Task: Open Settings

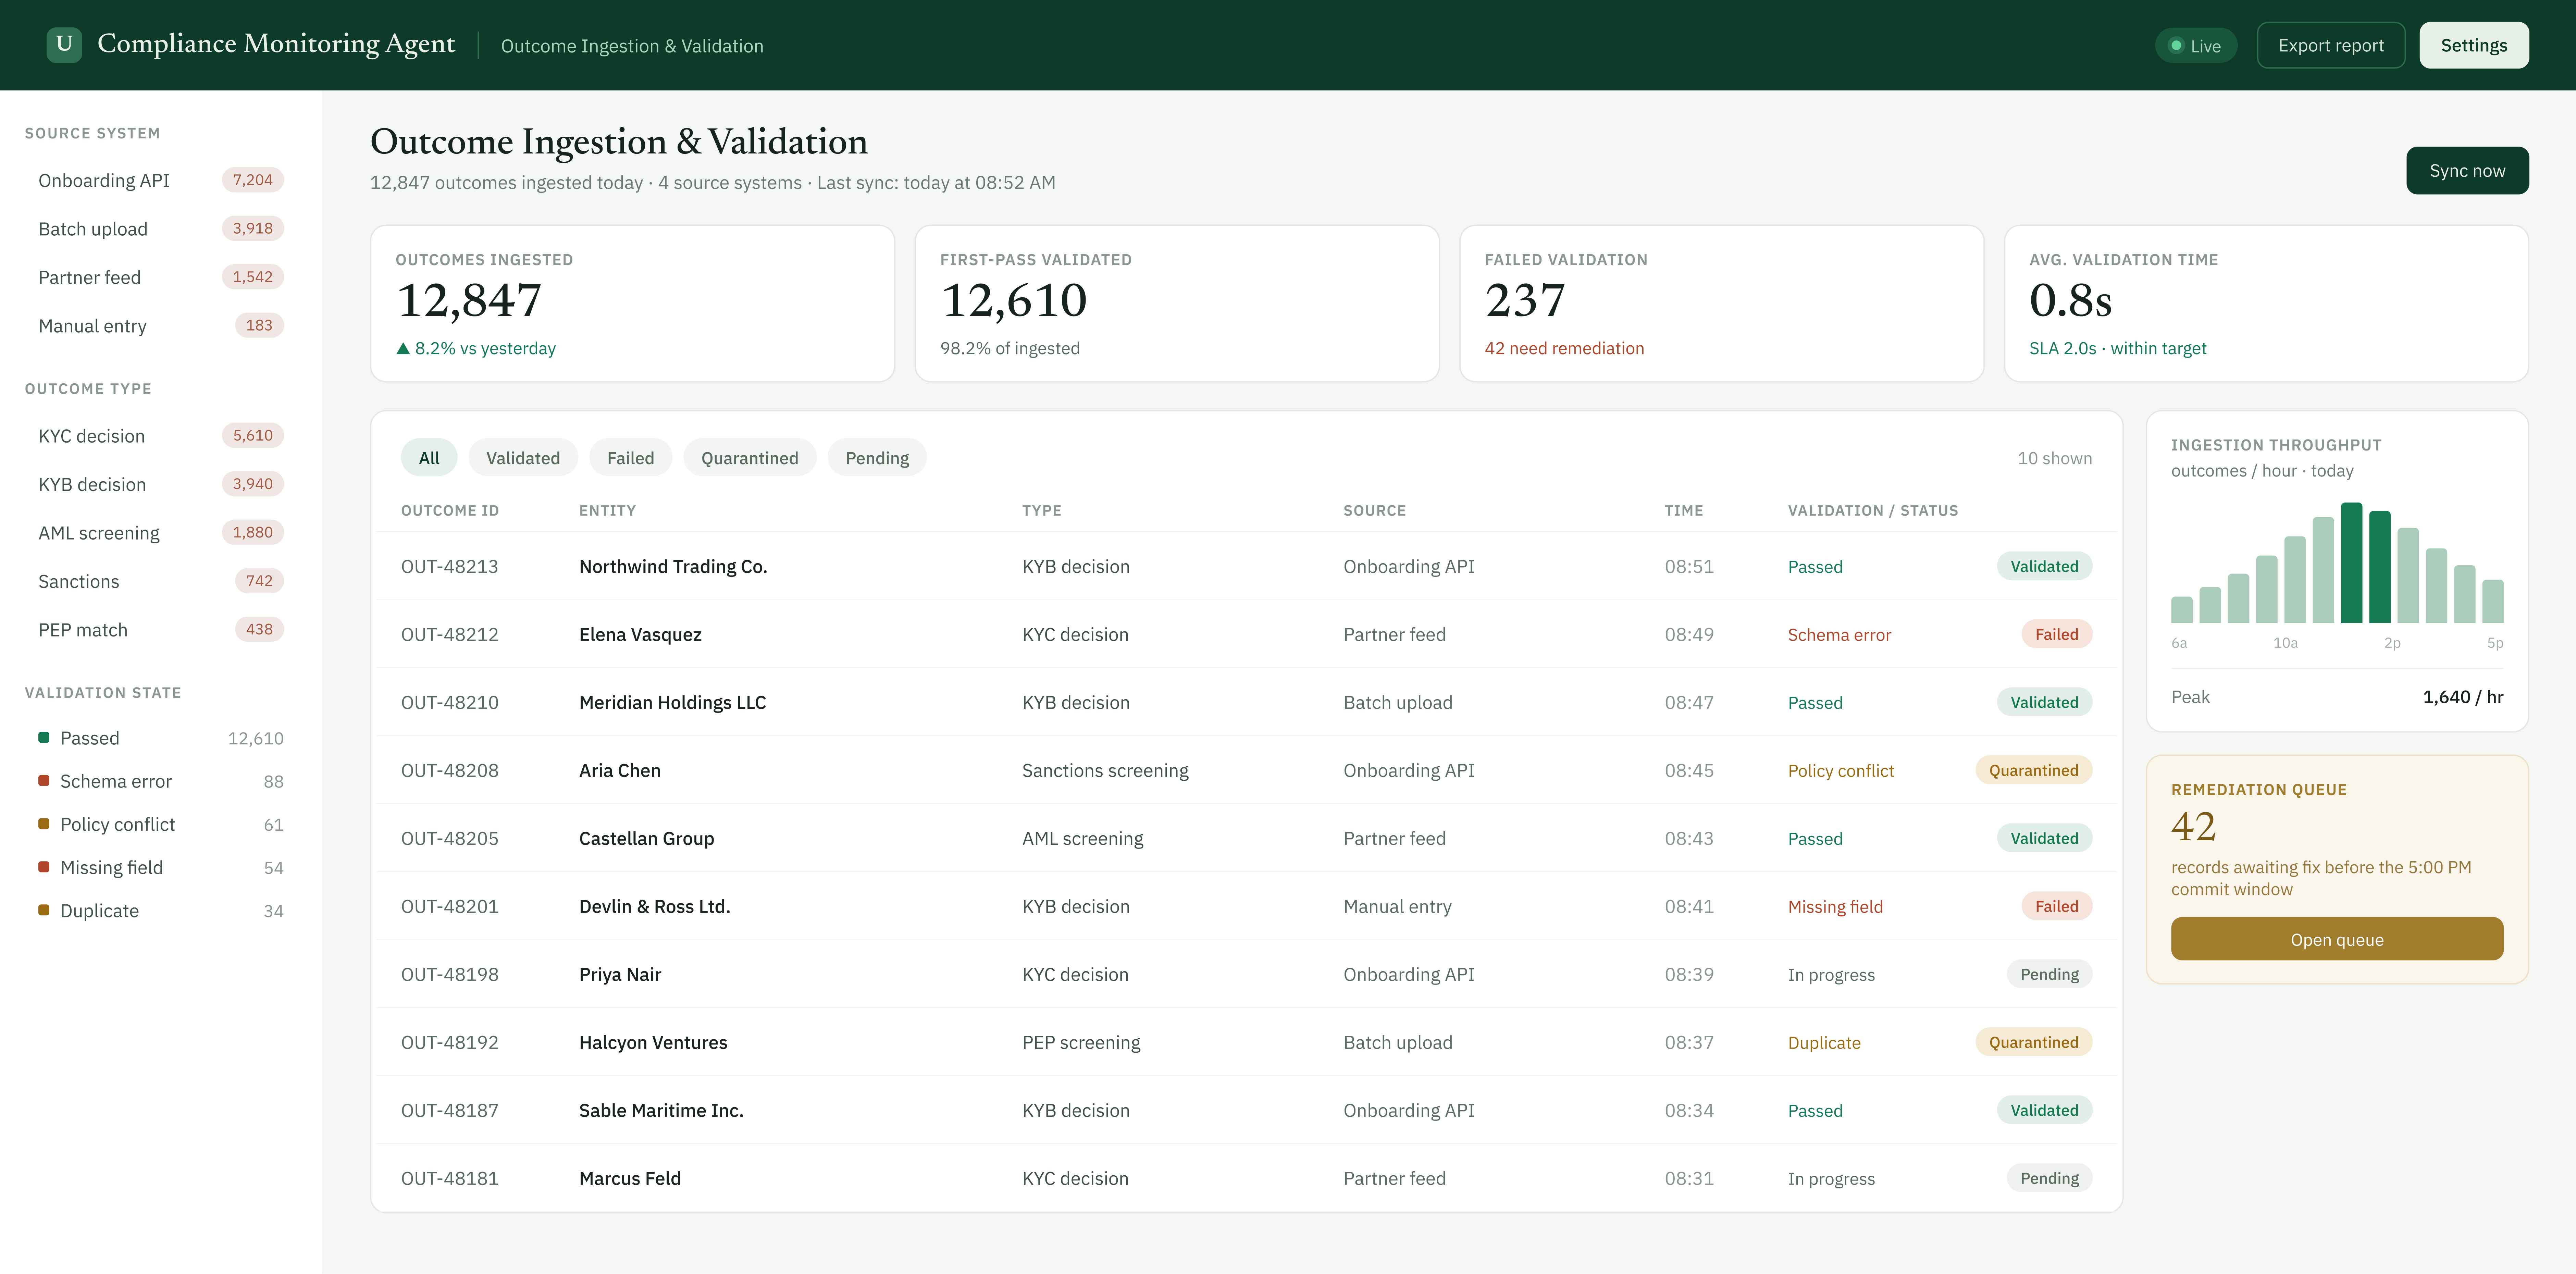Action: (2474, 45)
